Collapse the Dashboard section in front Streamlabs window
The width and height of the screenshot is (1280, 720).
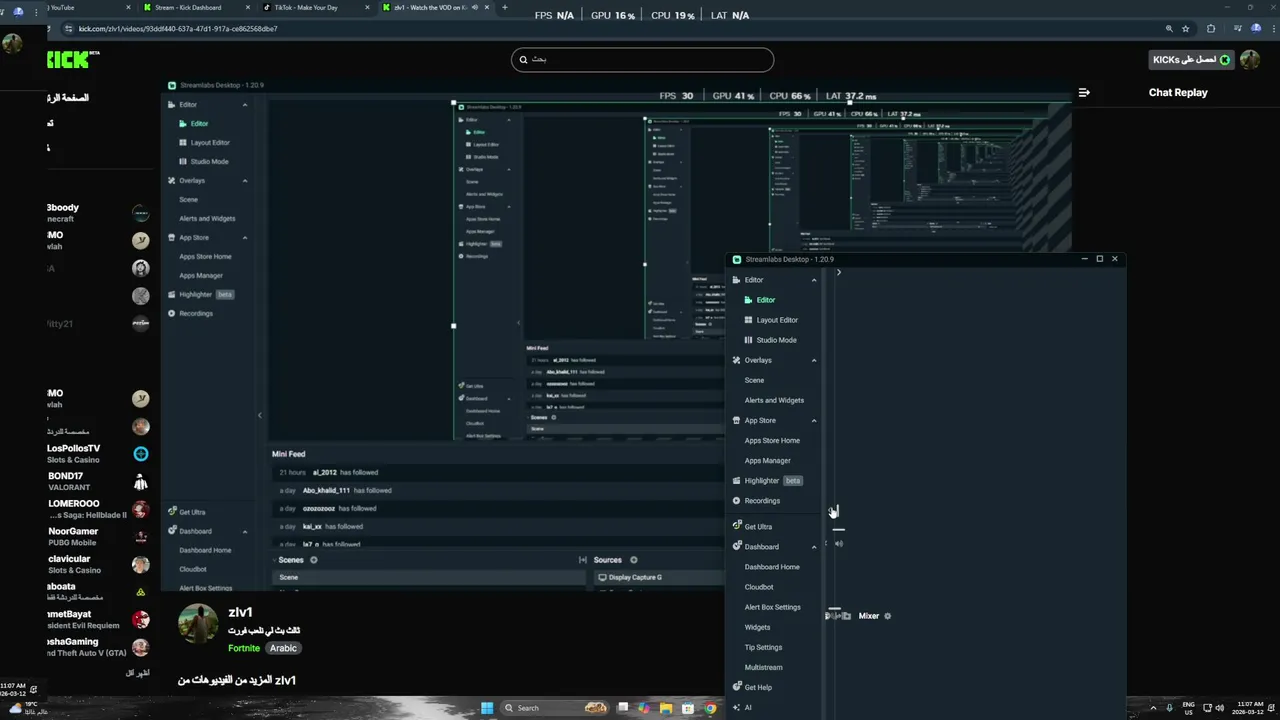(x=814, y=547)
